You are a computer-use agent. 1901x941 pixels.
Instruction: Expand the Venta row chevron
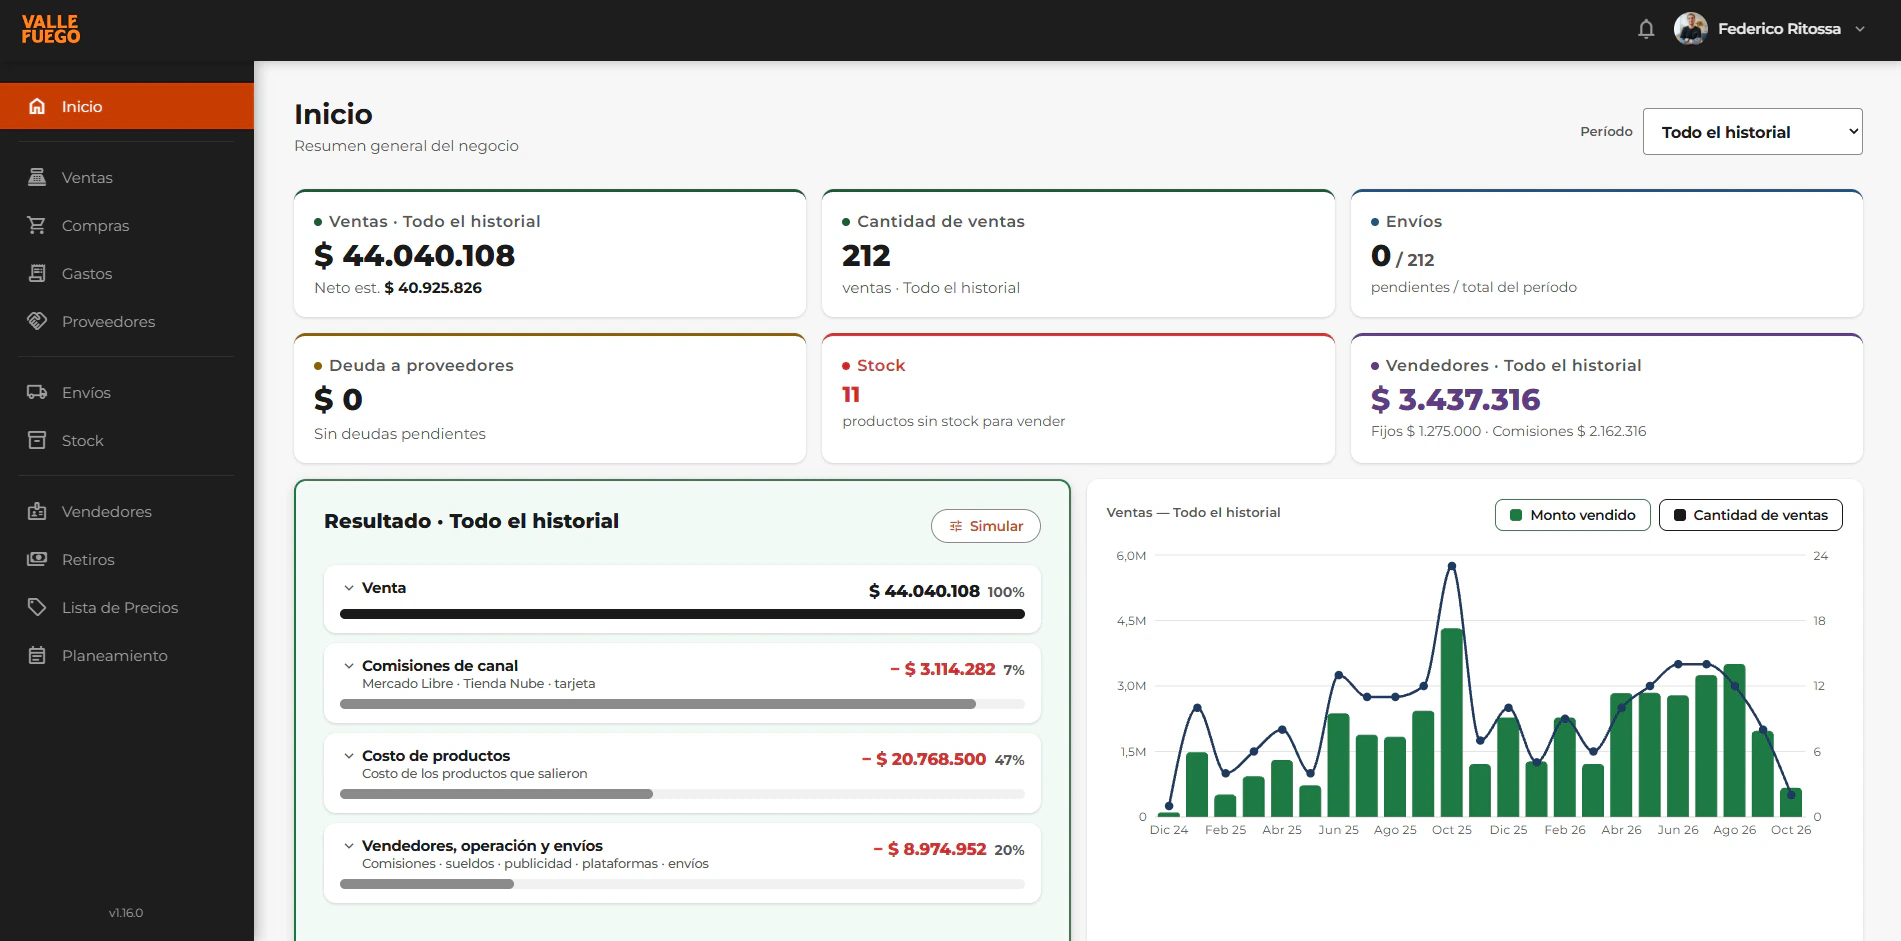[349, 588]
